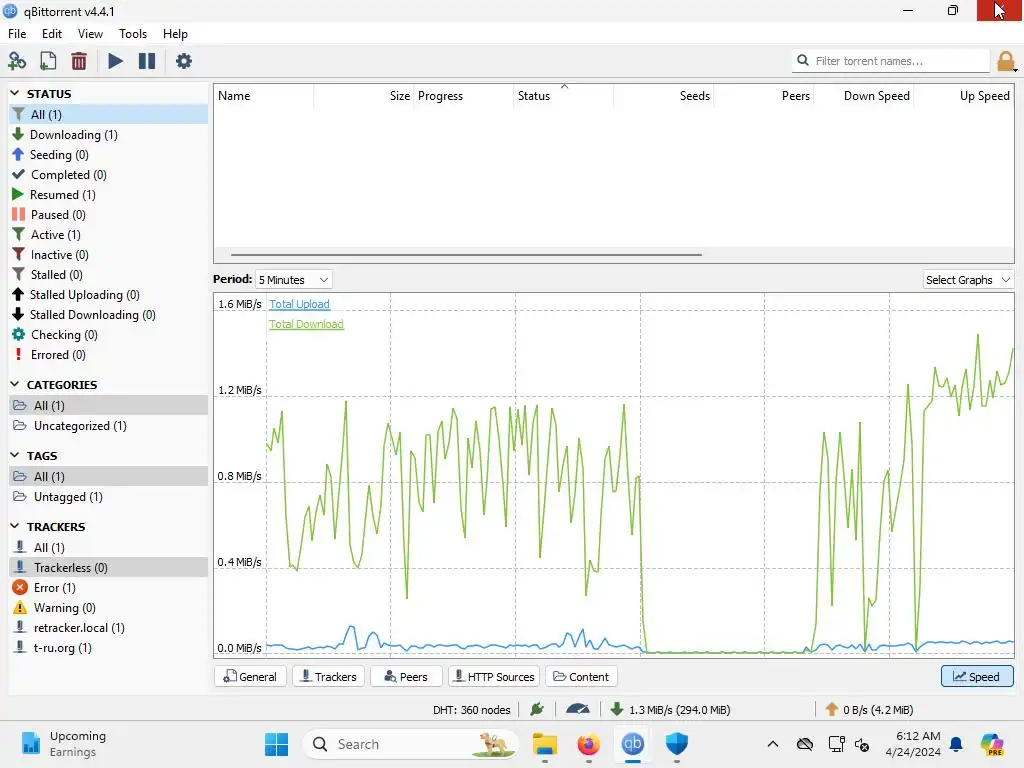Select the Trackerless (0) tracker filter
The height and width of the screenshot is (768, 1024).
[108, 568]
